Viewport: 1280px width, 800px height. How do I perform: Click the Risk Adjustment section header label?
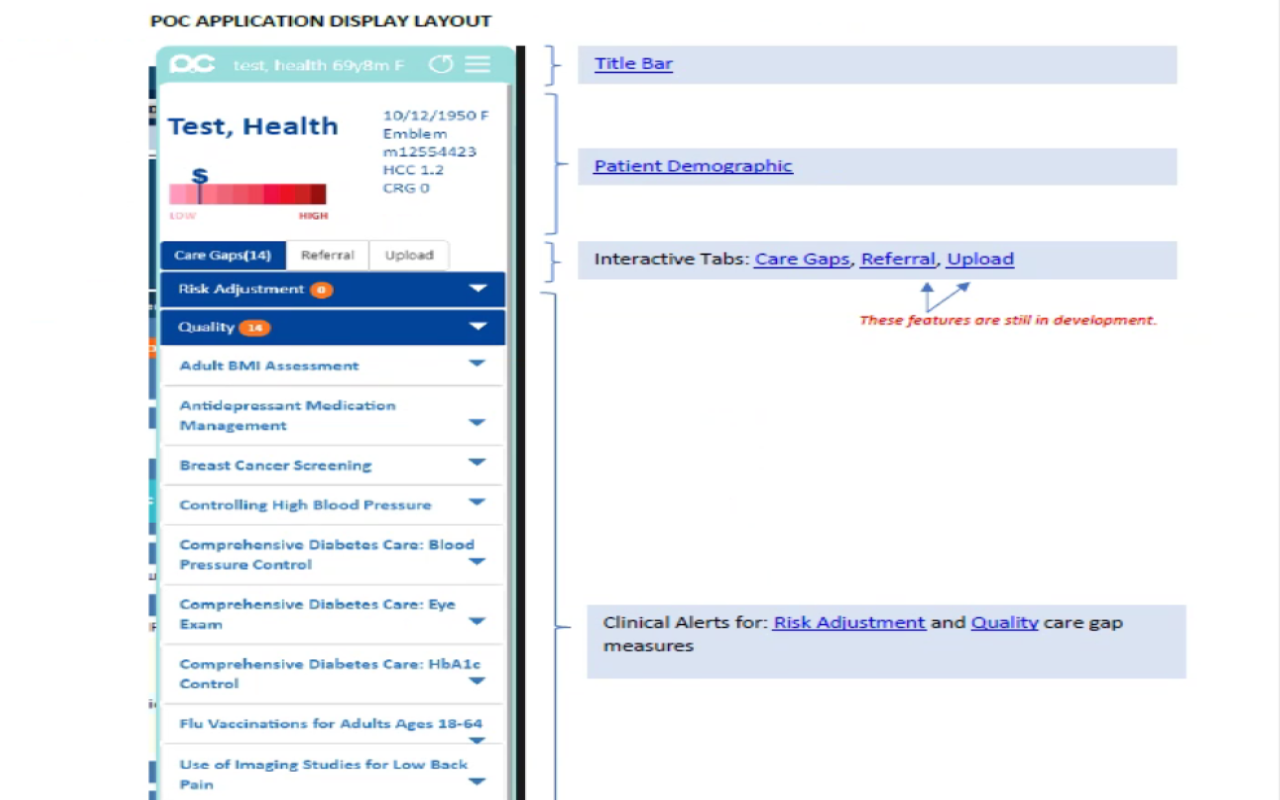click(x=241, y=289)
